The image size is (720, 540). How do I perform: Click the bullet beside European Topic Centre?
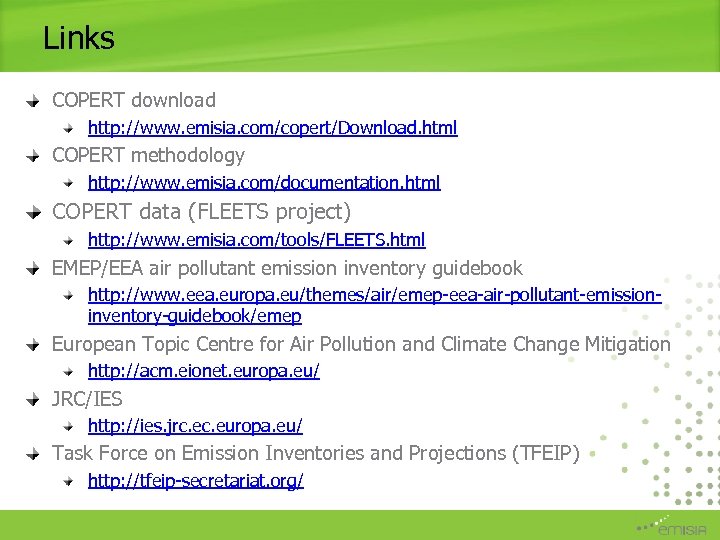point(33,344)
